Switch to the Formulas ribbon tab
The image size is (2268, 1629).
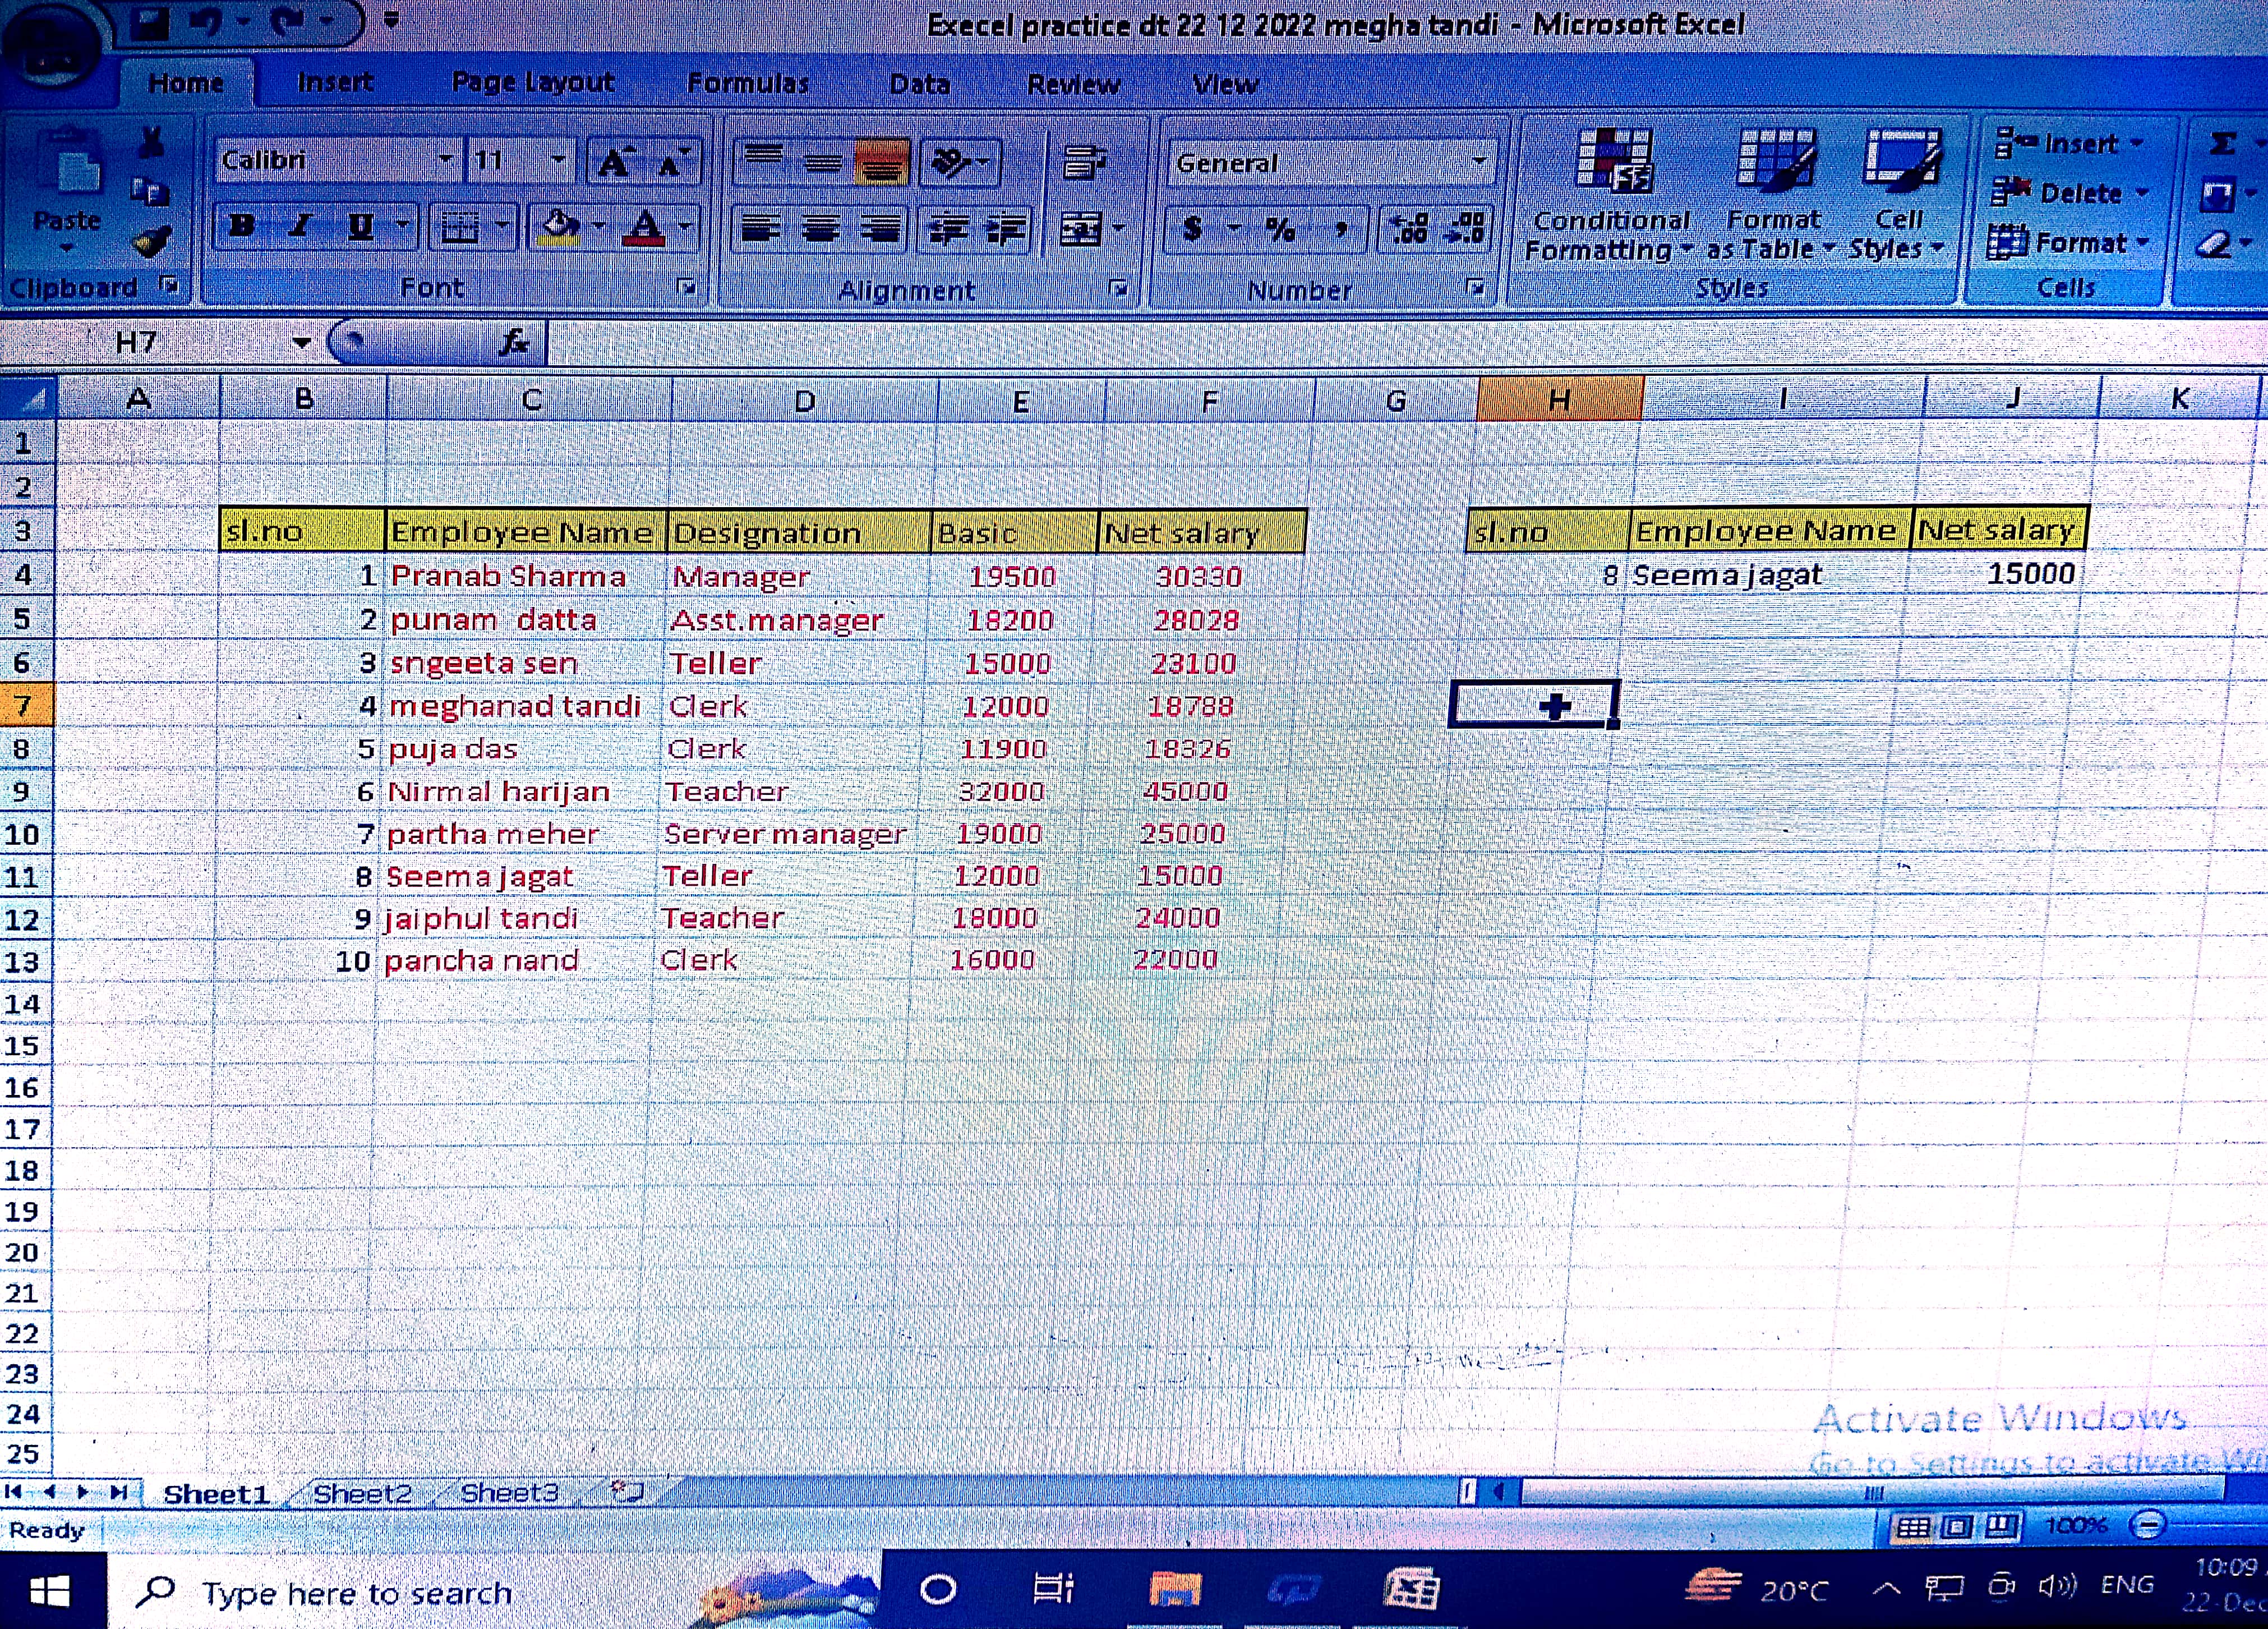(747, 84)
